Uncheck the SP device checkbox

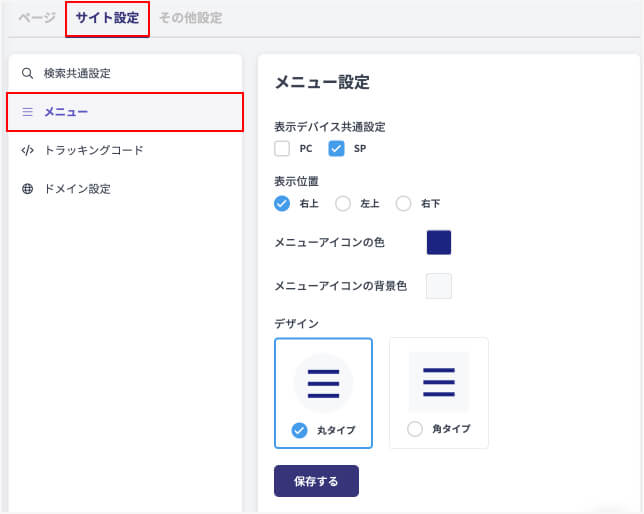tap(336, 149)
